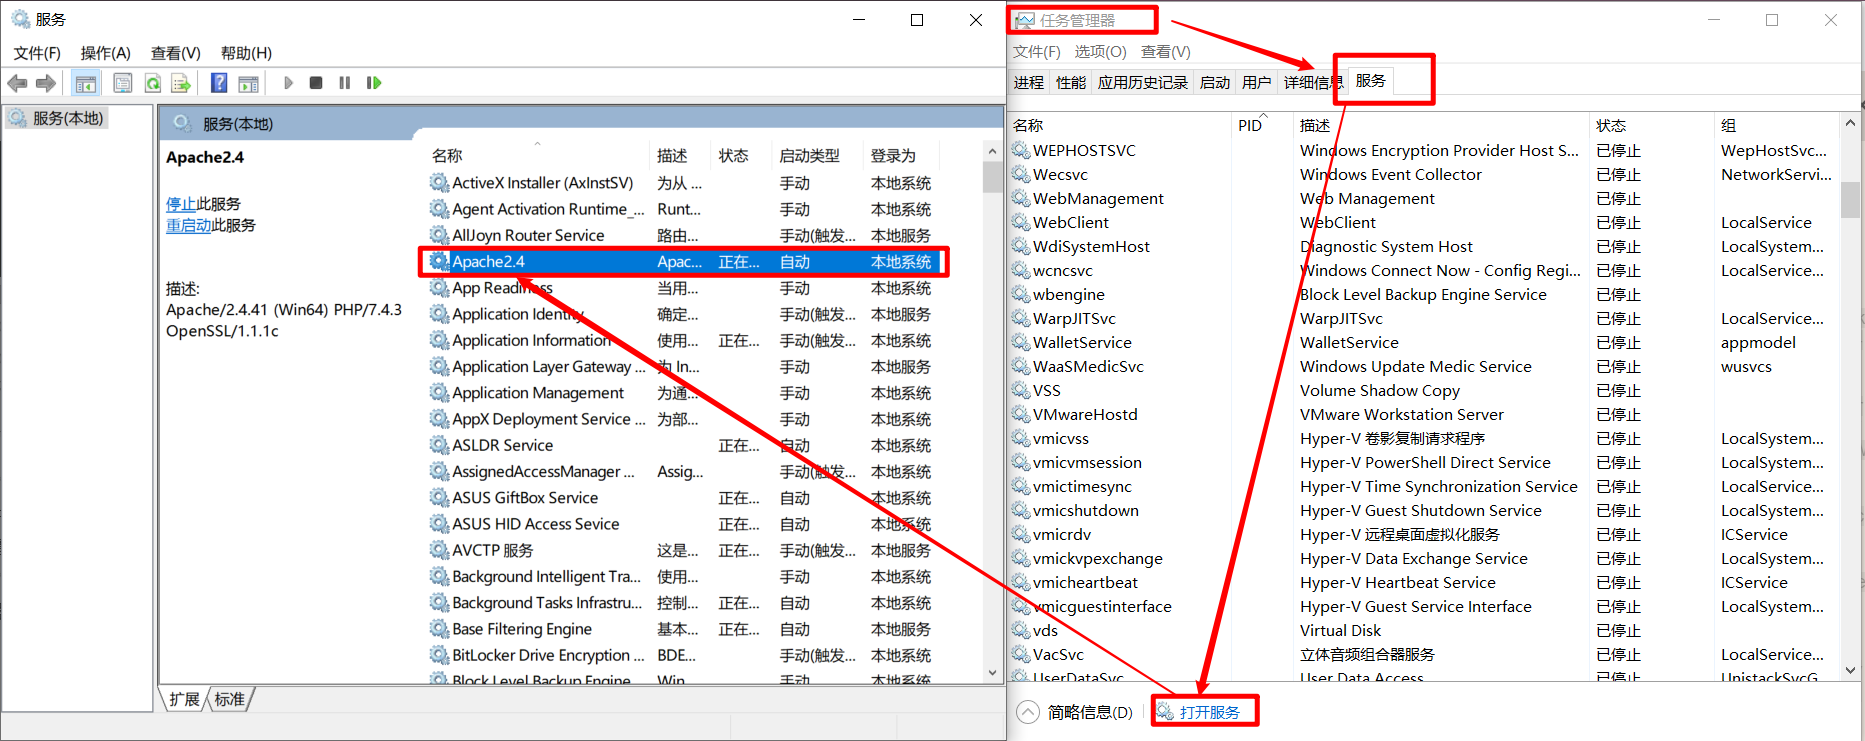Open the Properties toolbar icon in Services
Screen dimensions: 1865x741
coord(123,83)
